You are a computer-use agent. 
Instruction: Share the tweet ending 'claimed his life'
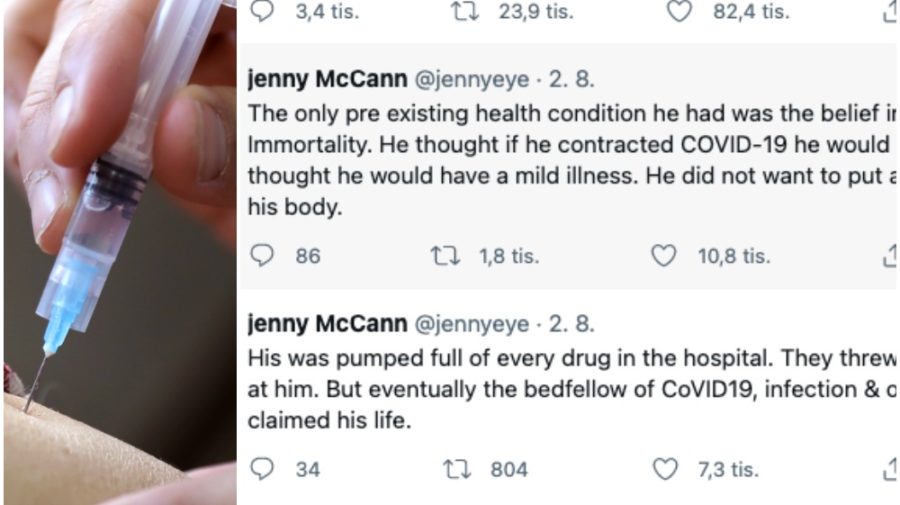coord(890,468)
